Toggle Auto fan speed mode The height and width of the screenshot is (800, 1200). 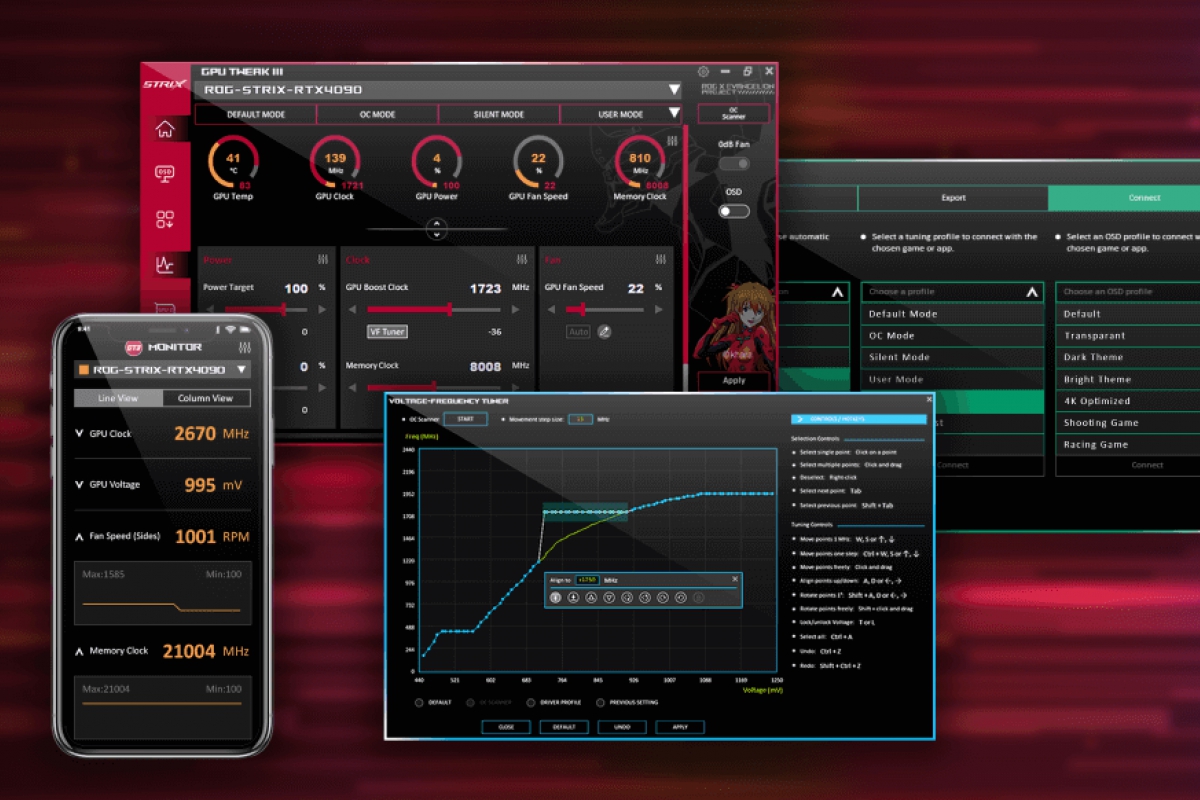coord(578,331)
